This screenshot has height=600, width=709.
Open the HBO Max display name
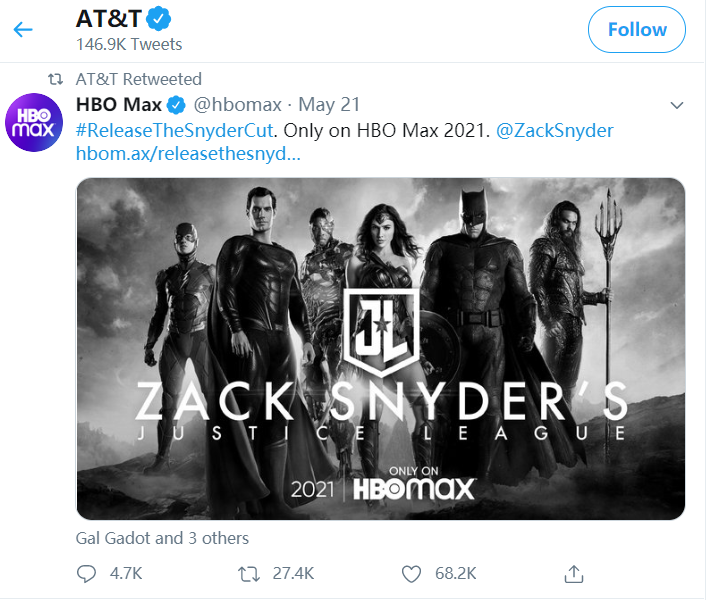[x=119, y=105]
